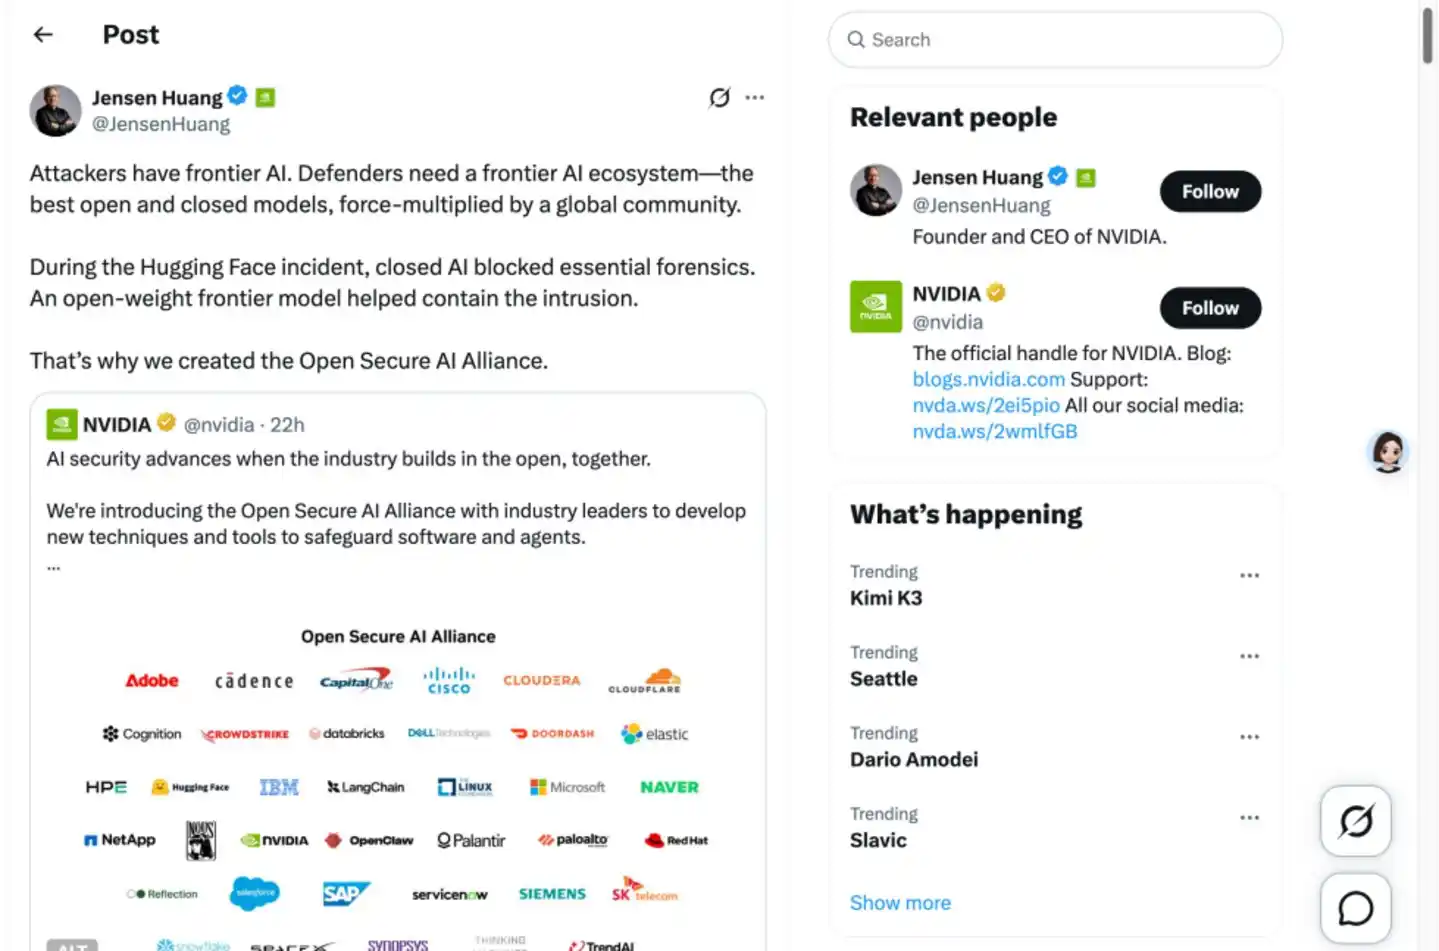
Task: Select the Slavic trending topic
Action: 1055,828
